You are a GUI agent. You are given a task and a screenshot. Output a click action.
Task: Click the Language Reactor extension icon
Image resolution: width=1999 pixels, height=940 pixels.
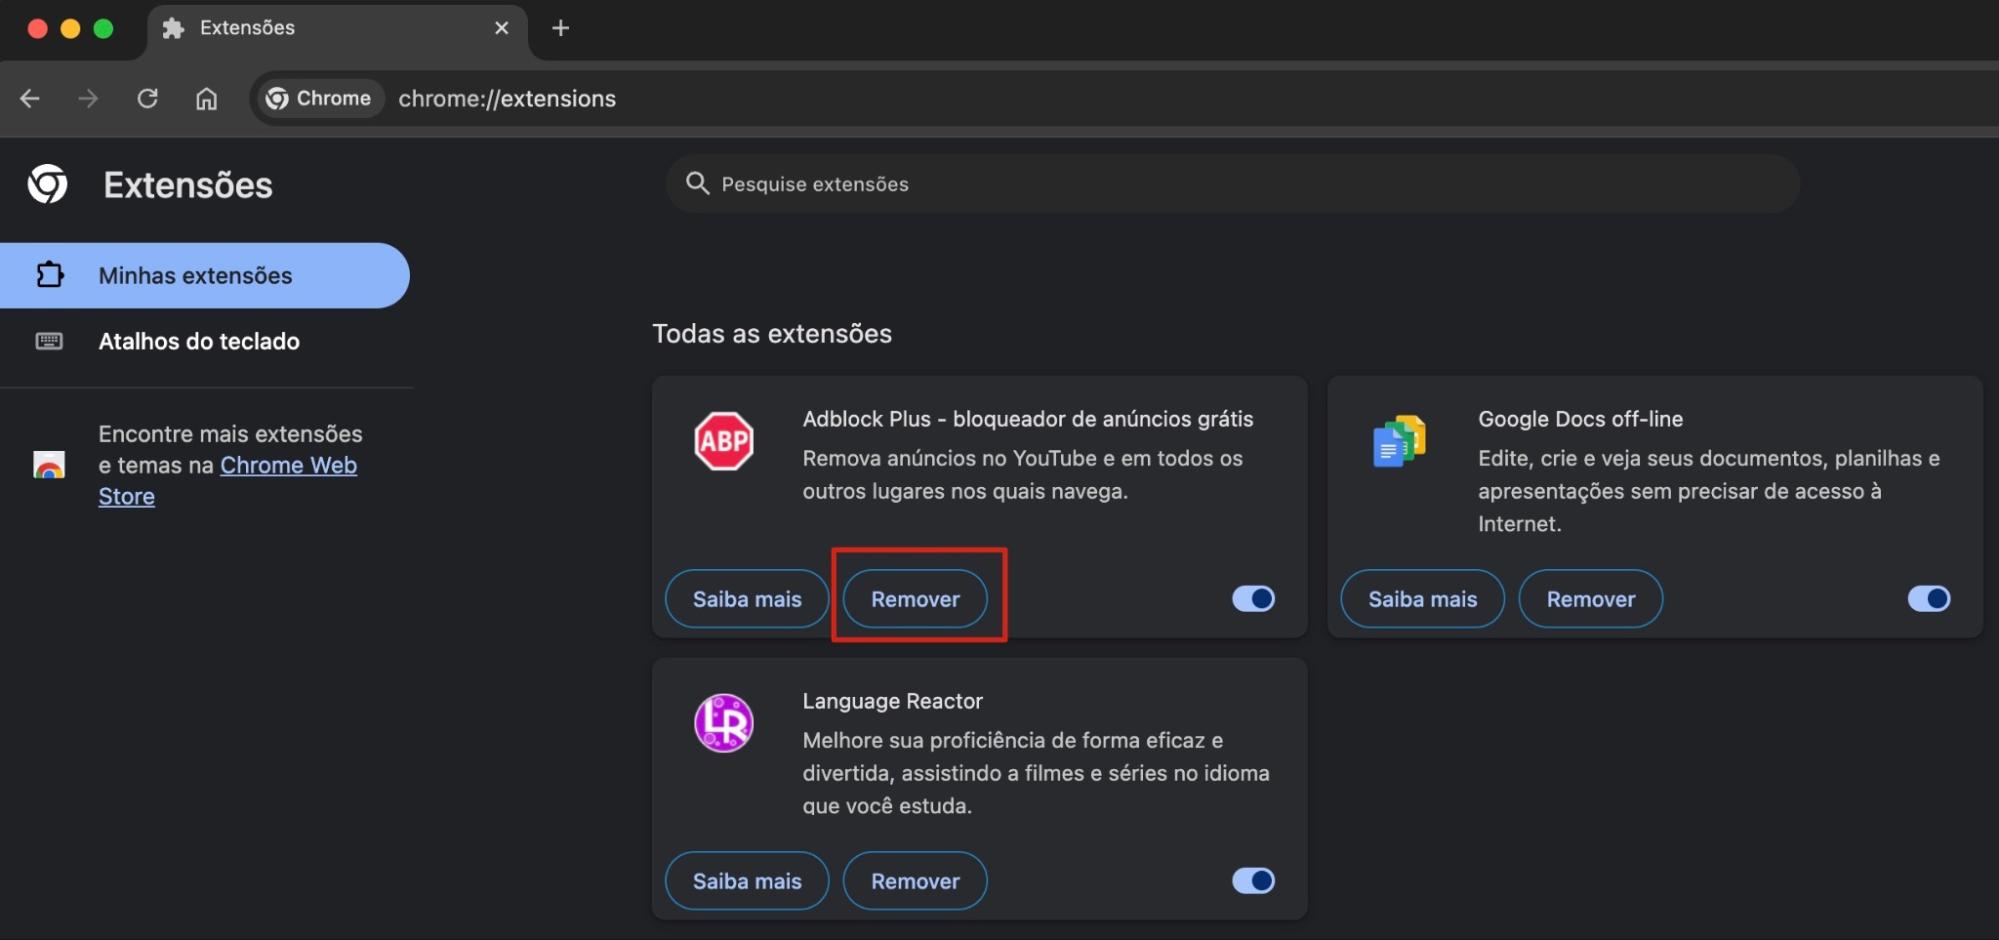723,722
